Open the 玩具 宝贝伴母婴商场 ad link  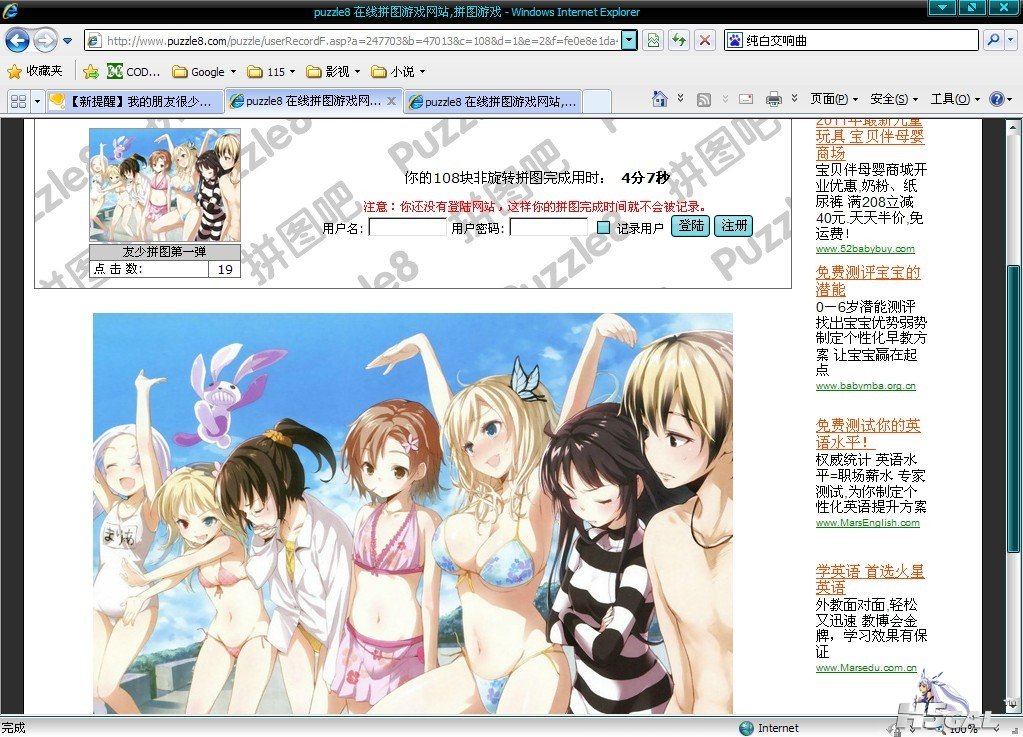(x=870, y=137)
